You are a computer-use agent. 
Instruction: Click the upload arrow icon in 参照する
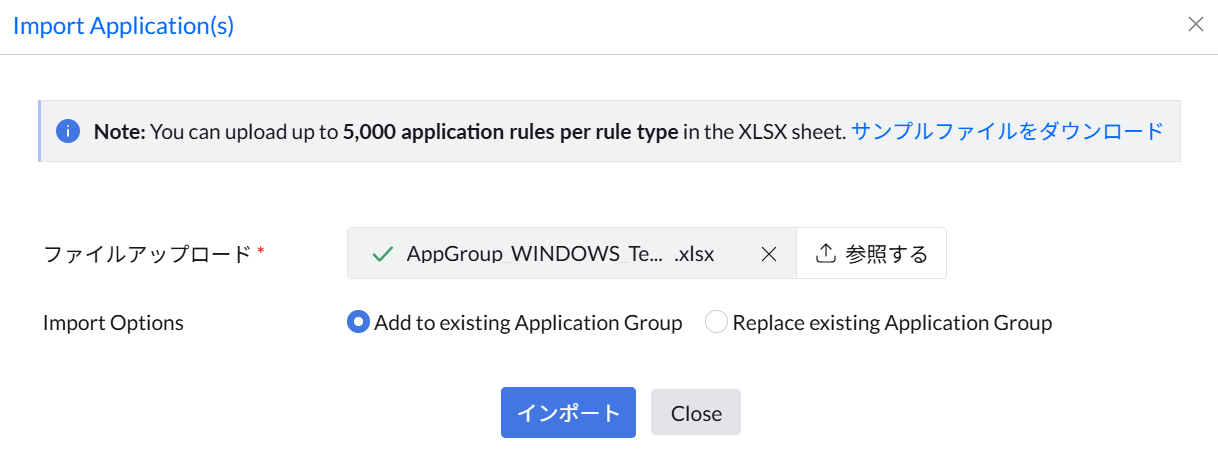click(x=825, y=254)
